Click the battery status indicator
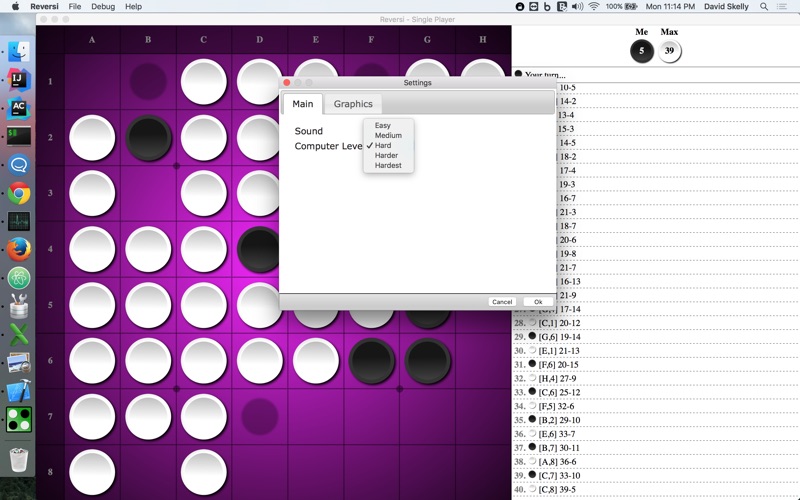800x500 pixels. click(x=622, y=6)
